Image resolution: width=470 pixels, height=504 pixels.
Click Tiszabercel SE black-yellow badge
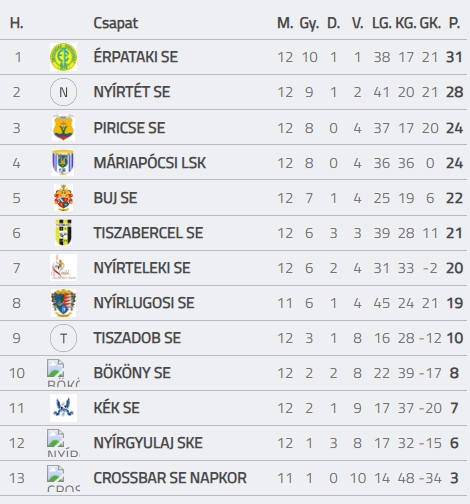click(x=63, y=233)
